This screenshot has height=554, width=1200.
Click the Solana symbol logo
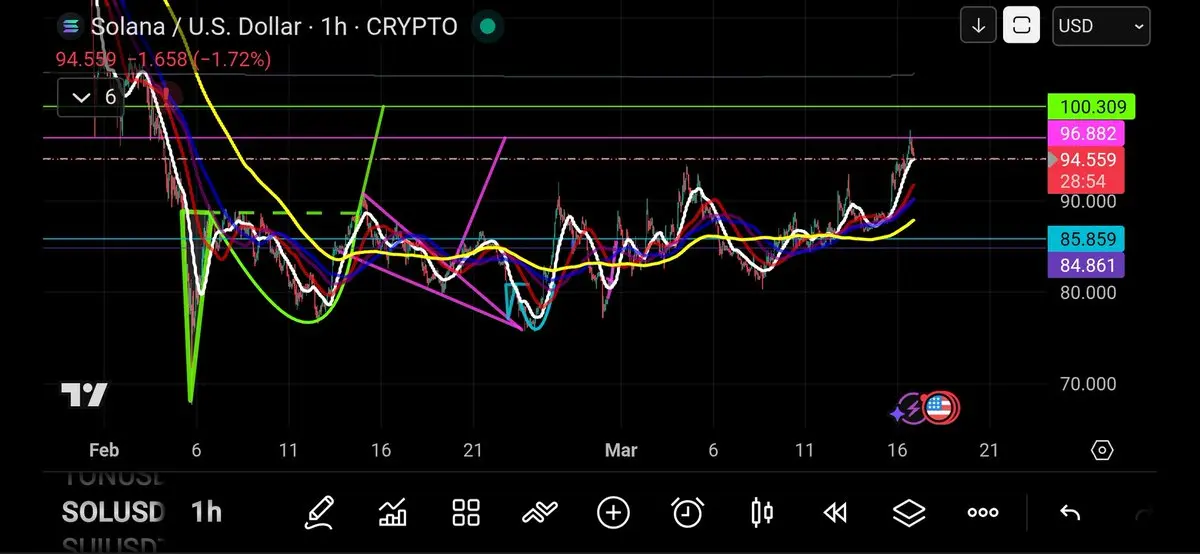(71, 27)
